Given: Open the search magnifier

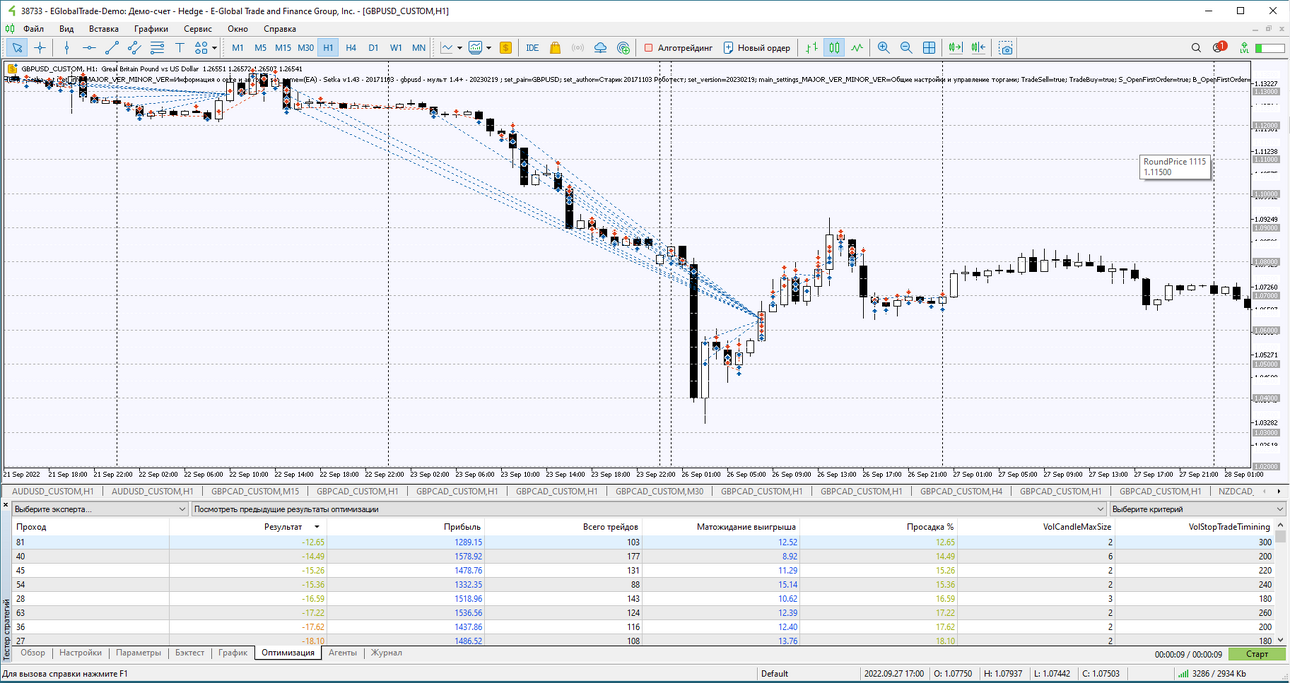Looking at the screenshot, I should click(1196, 47).
